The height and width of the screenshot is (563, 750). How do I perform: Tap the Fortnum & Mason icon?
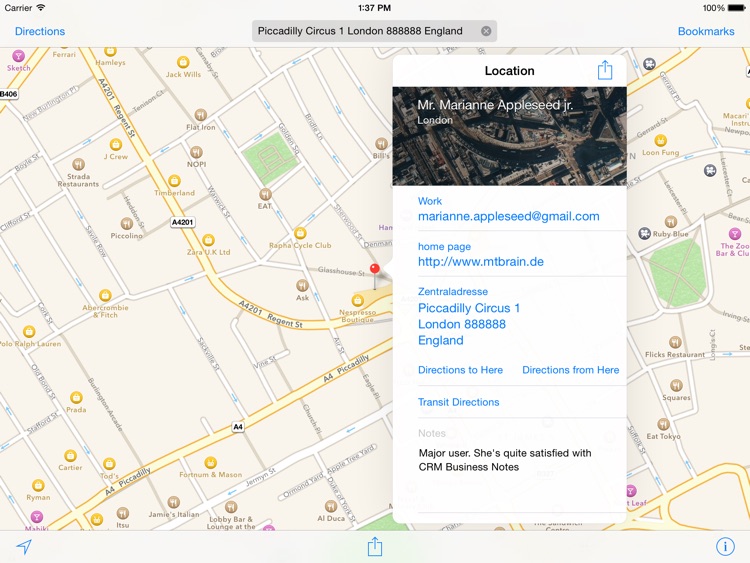pyautogui.click(x=210, y=462)
